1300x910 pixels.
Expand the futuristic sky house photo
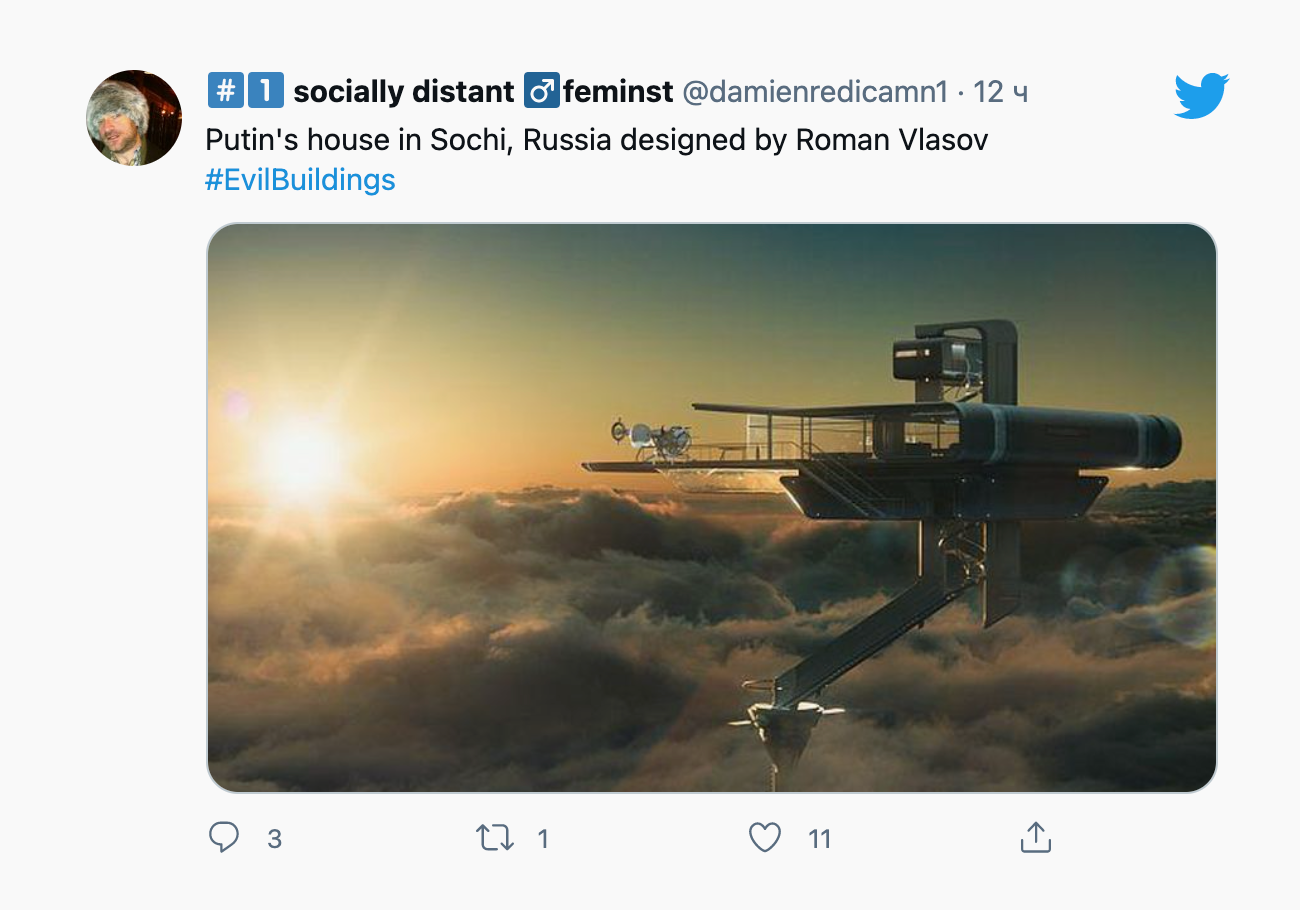[711, 507]
